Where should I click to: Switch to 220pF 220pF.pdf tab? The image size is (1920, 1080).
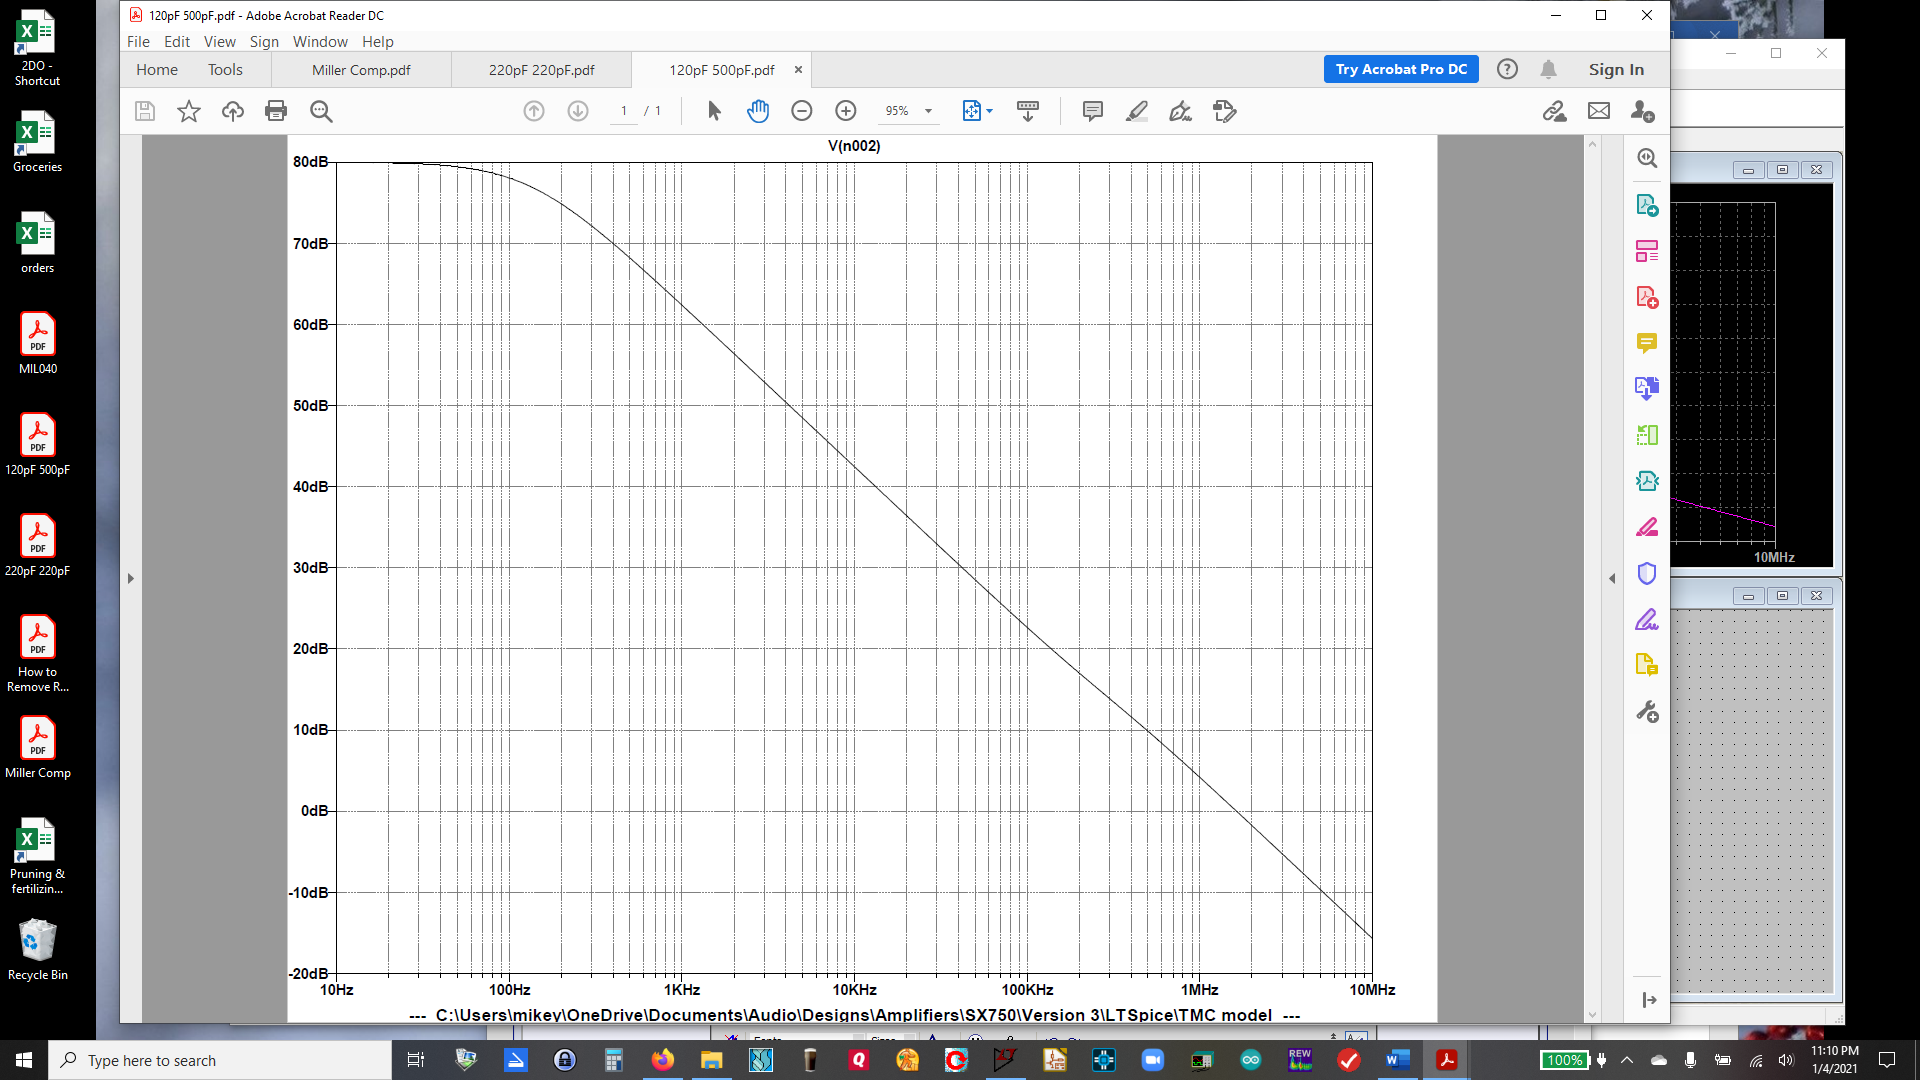coord(541,70)
